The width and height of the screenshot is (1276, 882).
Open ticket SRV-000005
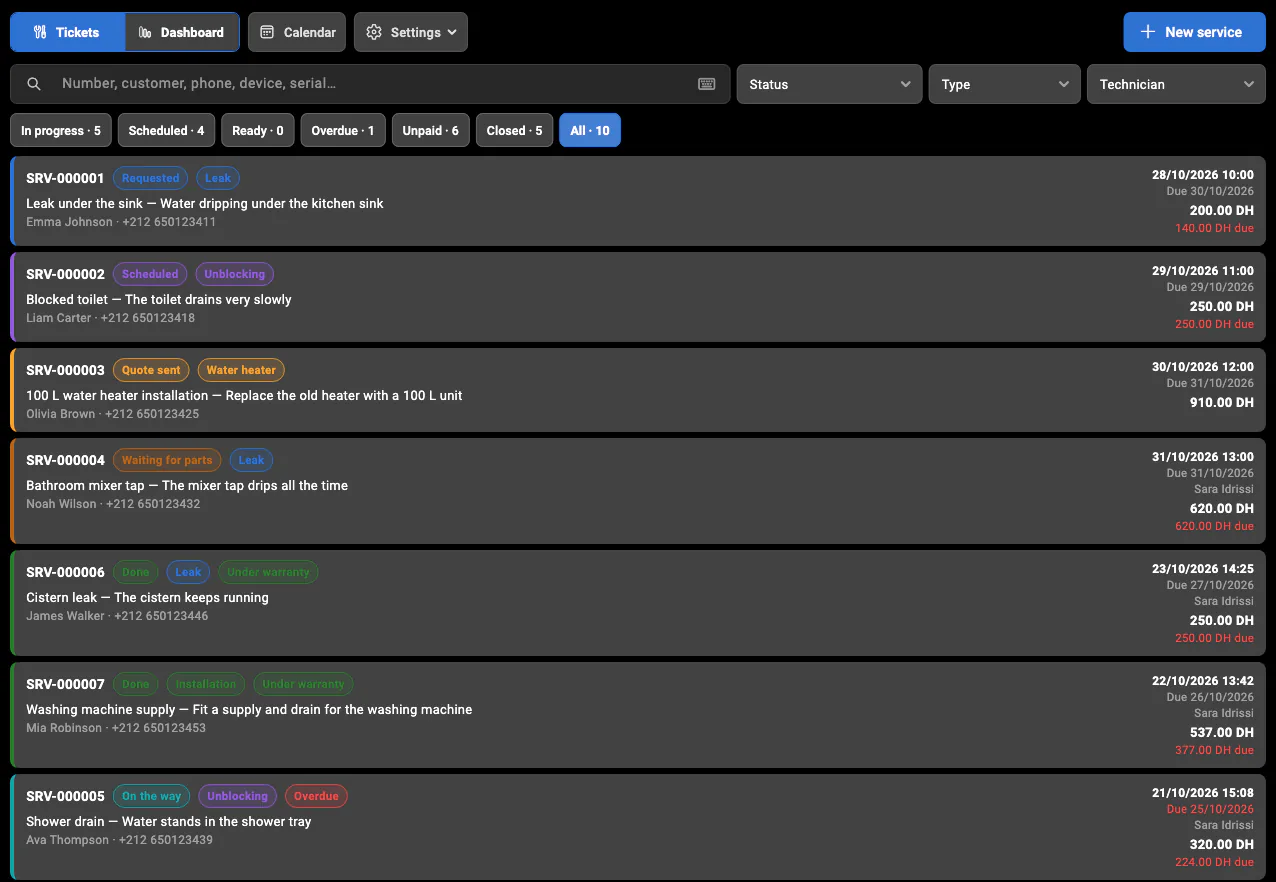point(638,827)
